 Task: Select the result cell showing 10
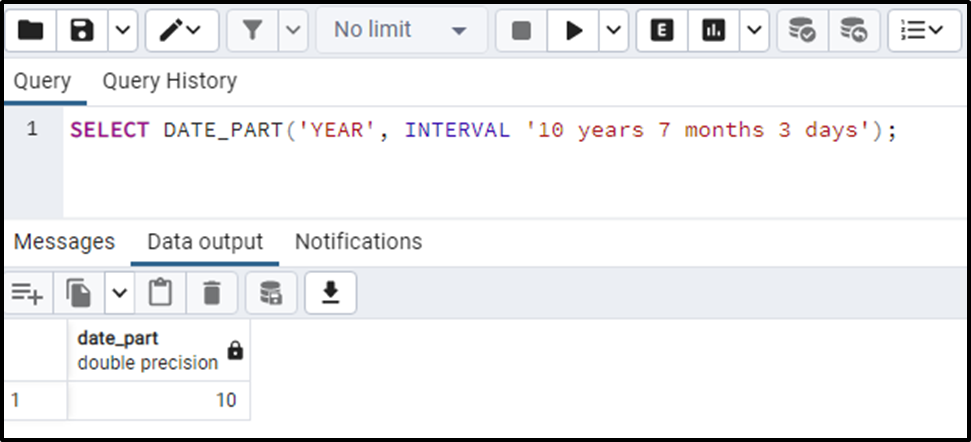tap(159, 401)
